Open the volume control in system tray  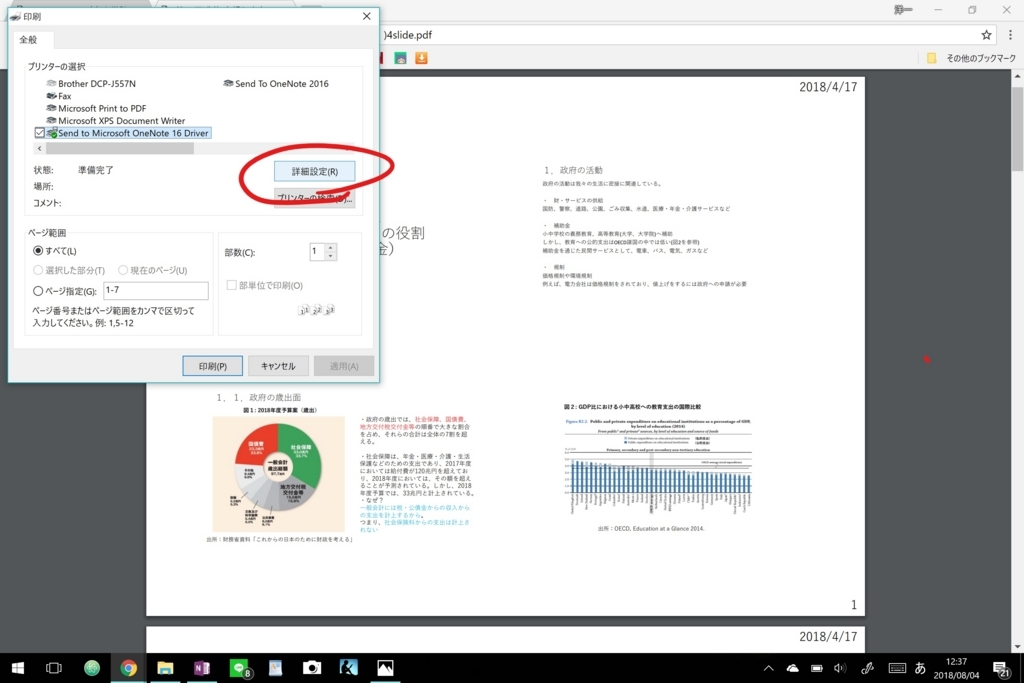coord(838,668)
